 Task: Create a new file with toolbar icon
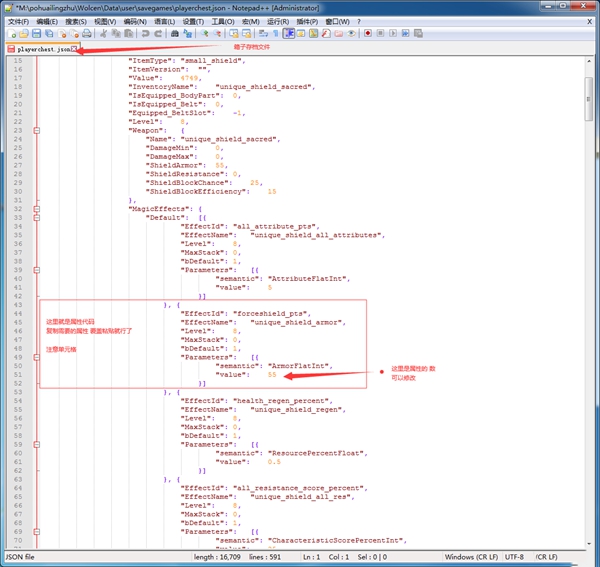pos(11,34)
